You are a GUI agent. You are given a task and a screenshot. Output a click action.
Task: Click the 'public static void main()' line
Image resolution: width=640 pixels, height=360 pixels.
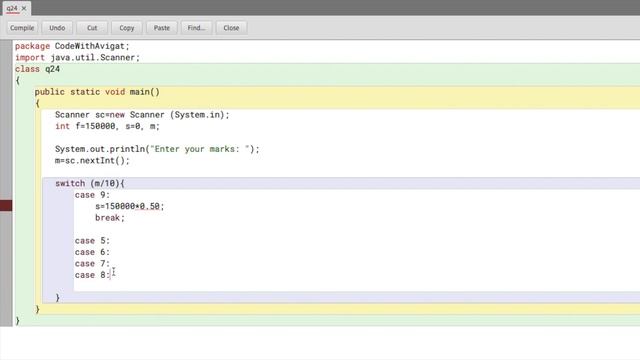tap(97, 92)
